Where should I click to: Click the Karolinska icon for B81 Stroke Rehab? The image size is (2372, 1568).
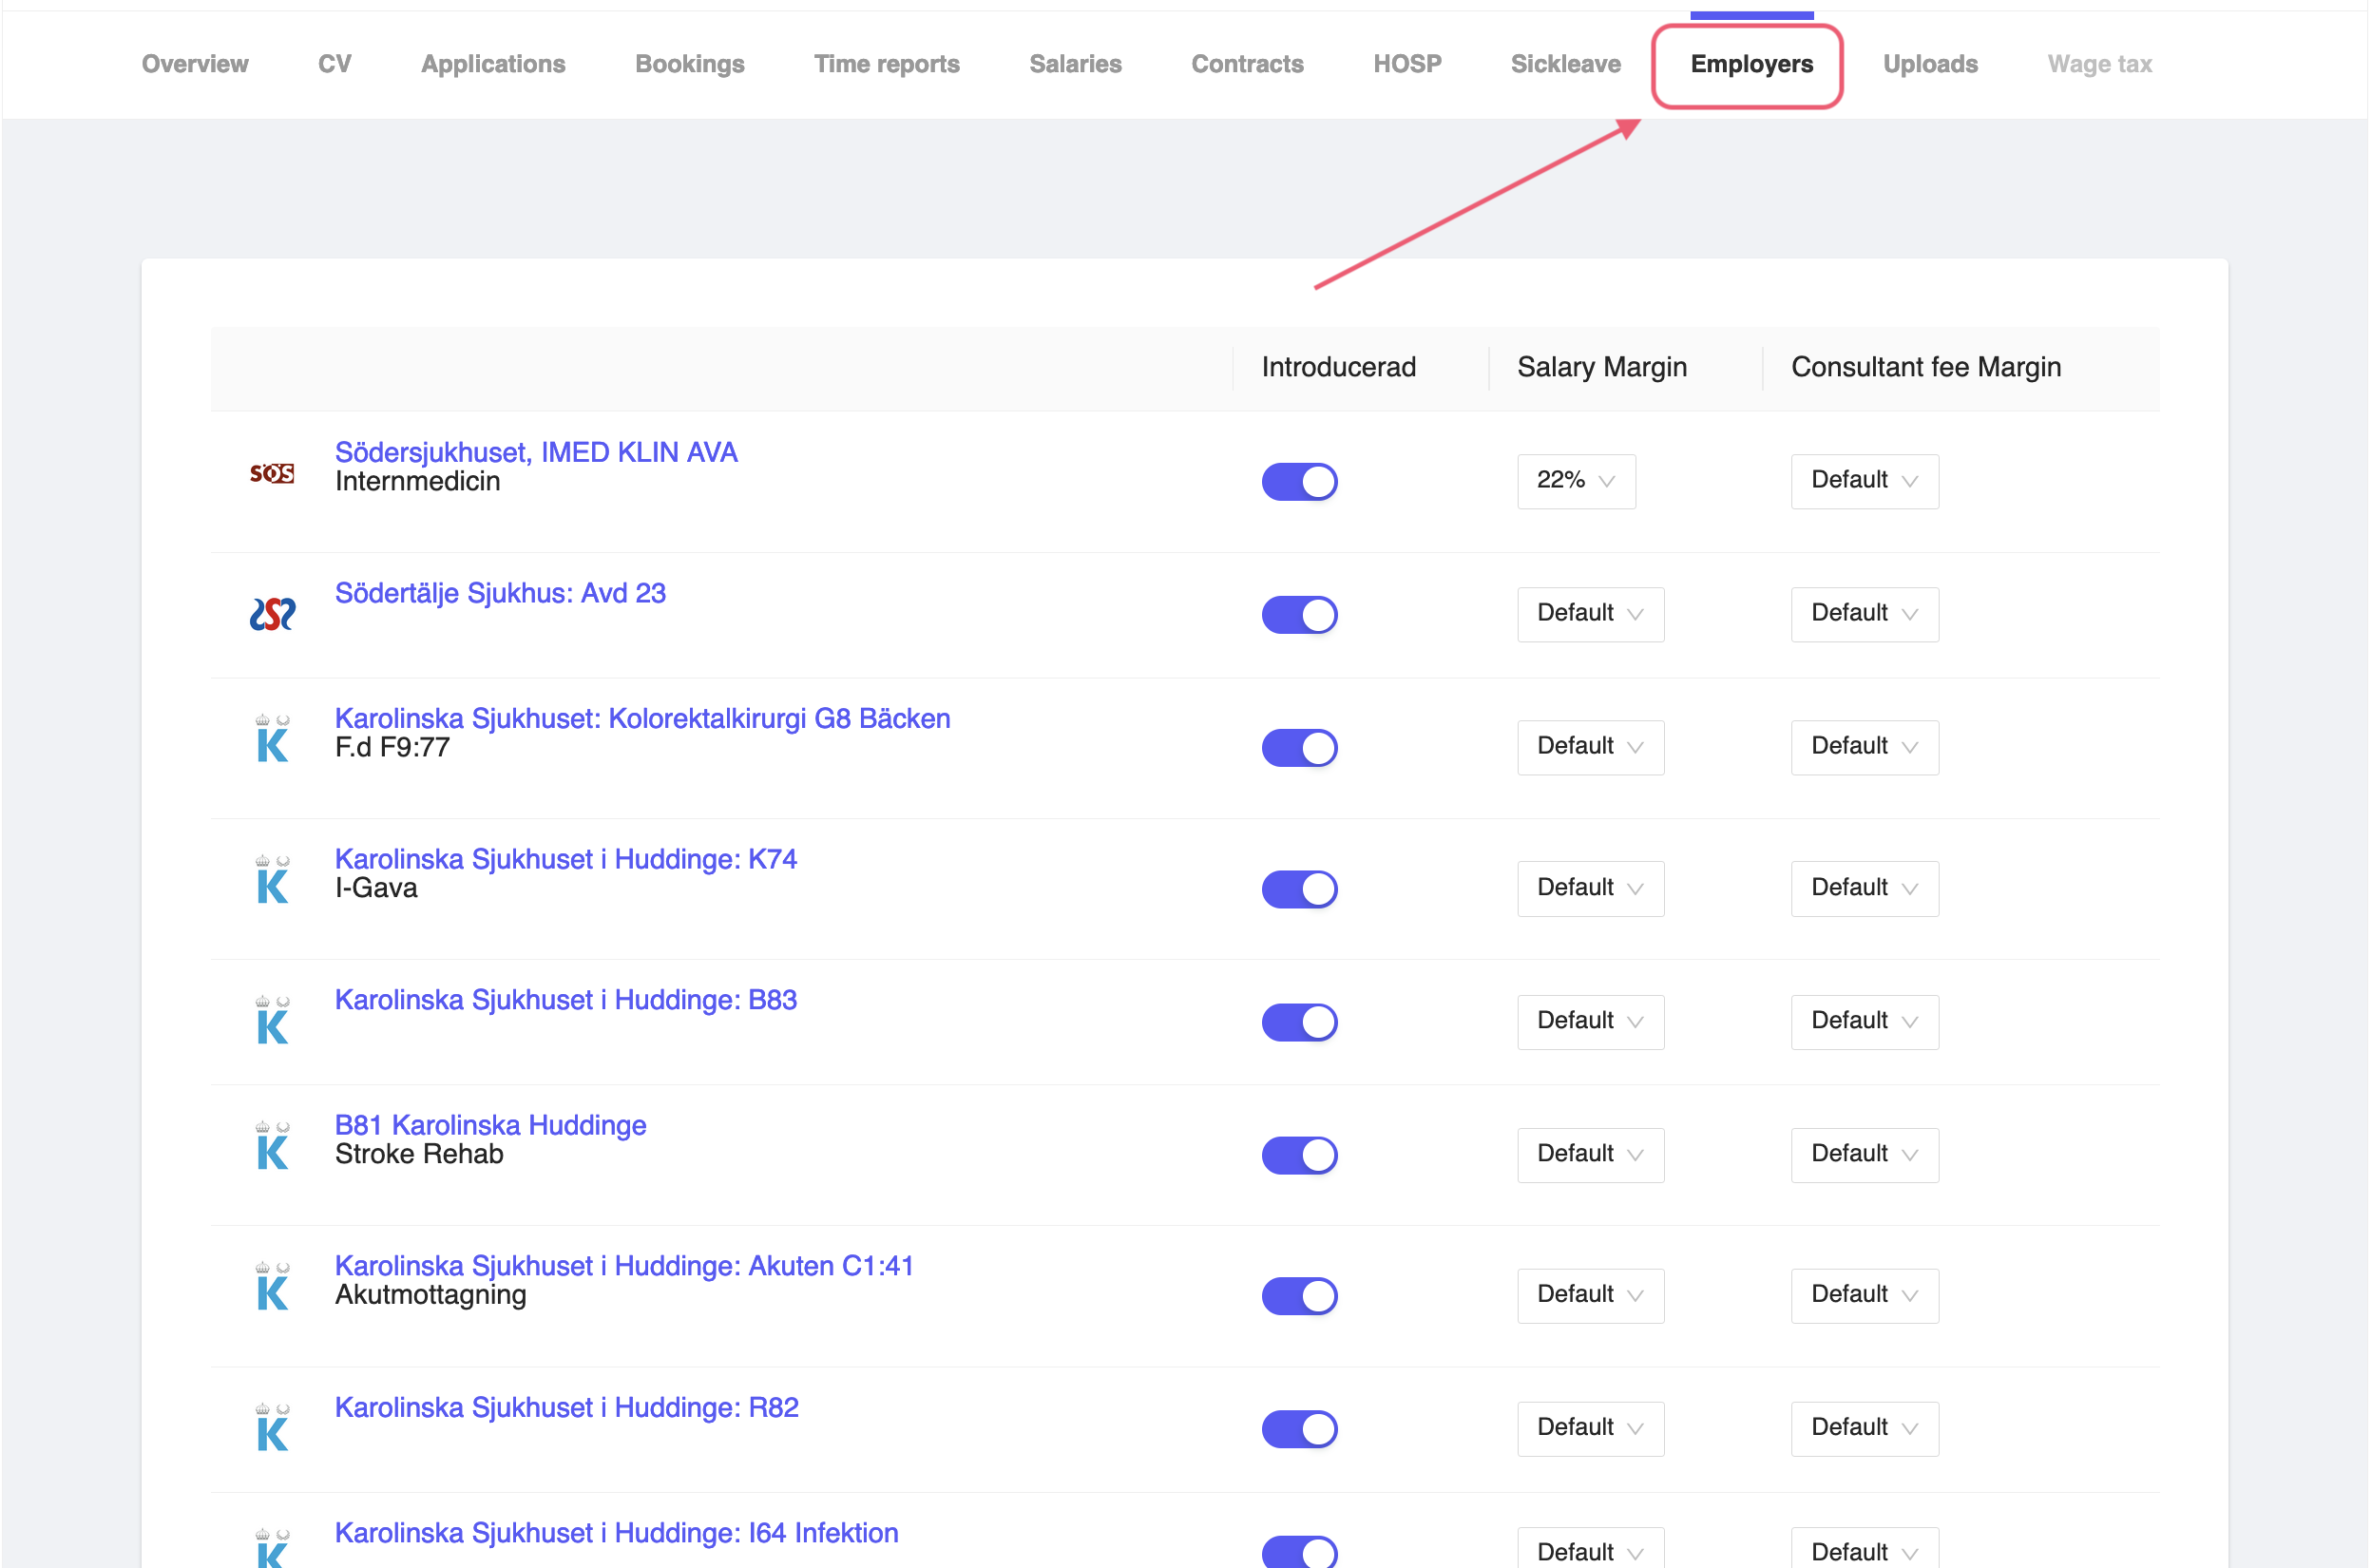[271, 1145]
